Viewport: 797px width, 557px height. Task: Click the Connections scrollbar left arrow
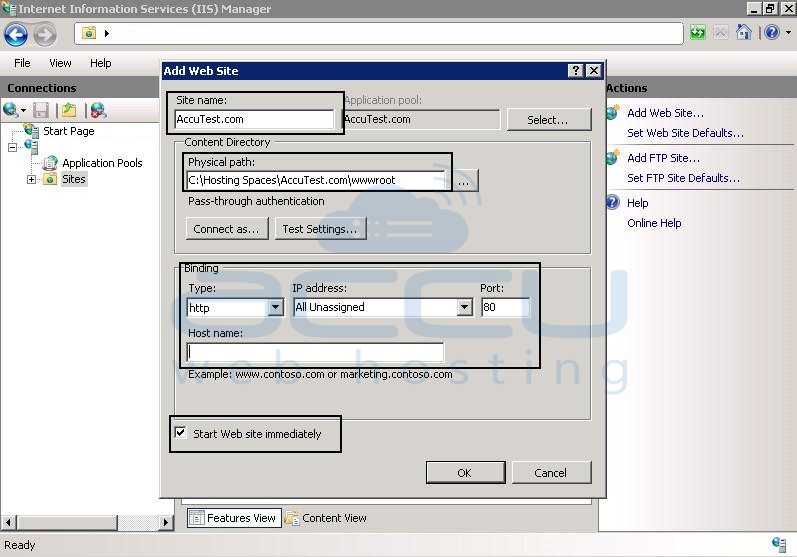point(8,522)
